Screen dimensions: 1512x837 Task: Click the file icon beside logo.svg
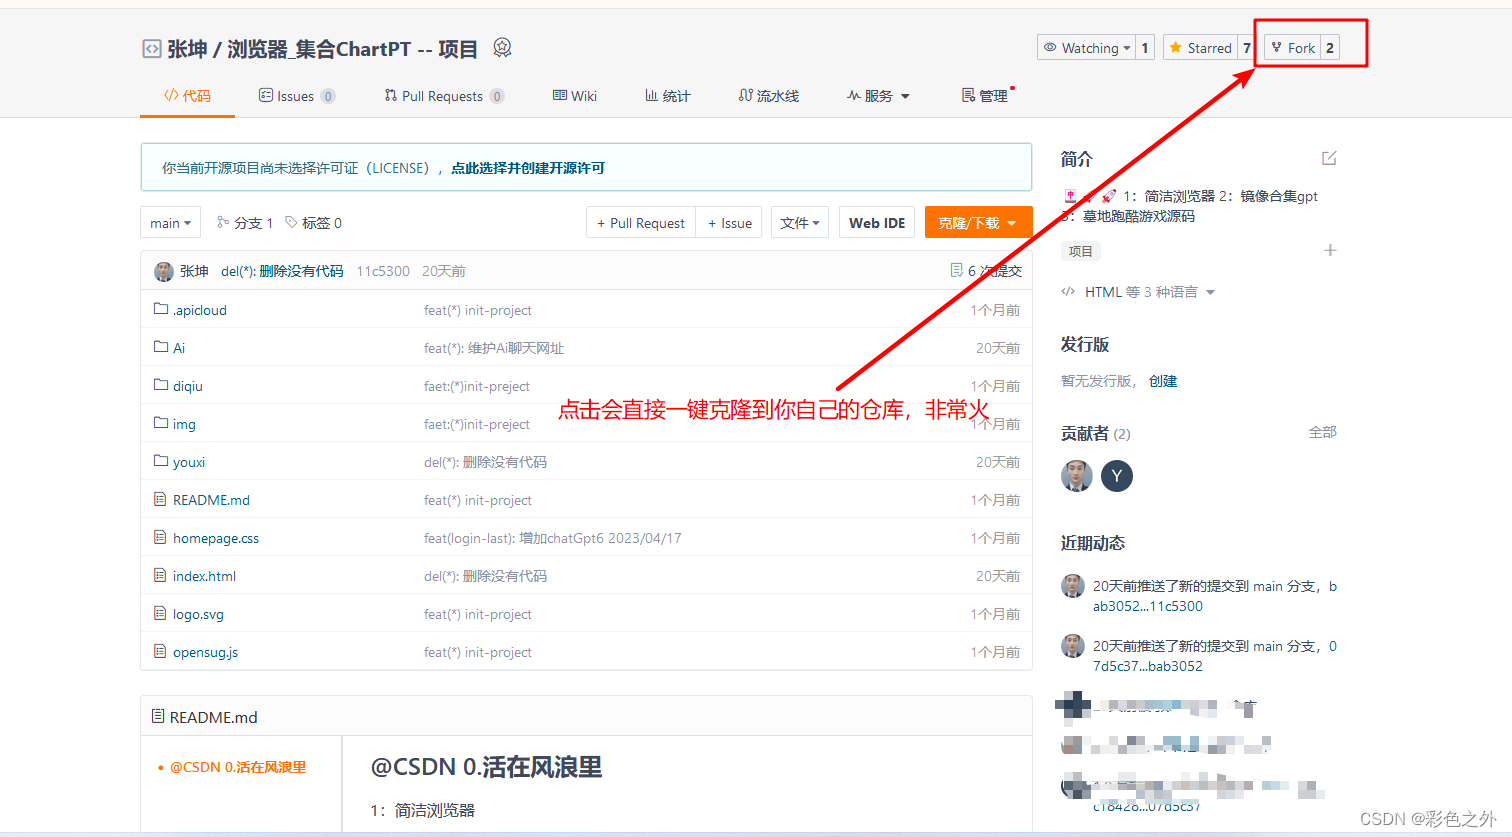pos(160,613)
